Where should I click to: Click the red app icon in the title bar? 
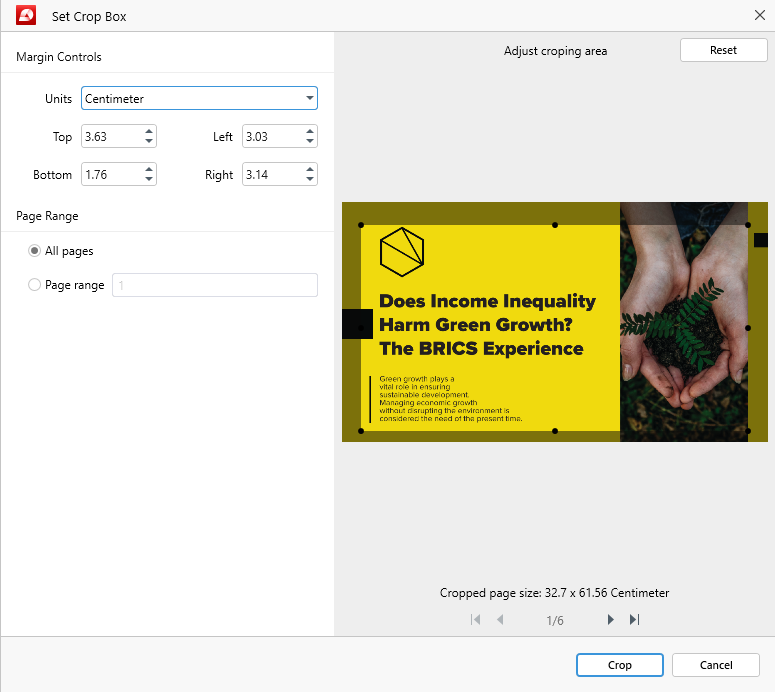(x=26, y=15)
